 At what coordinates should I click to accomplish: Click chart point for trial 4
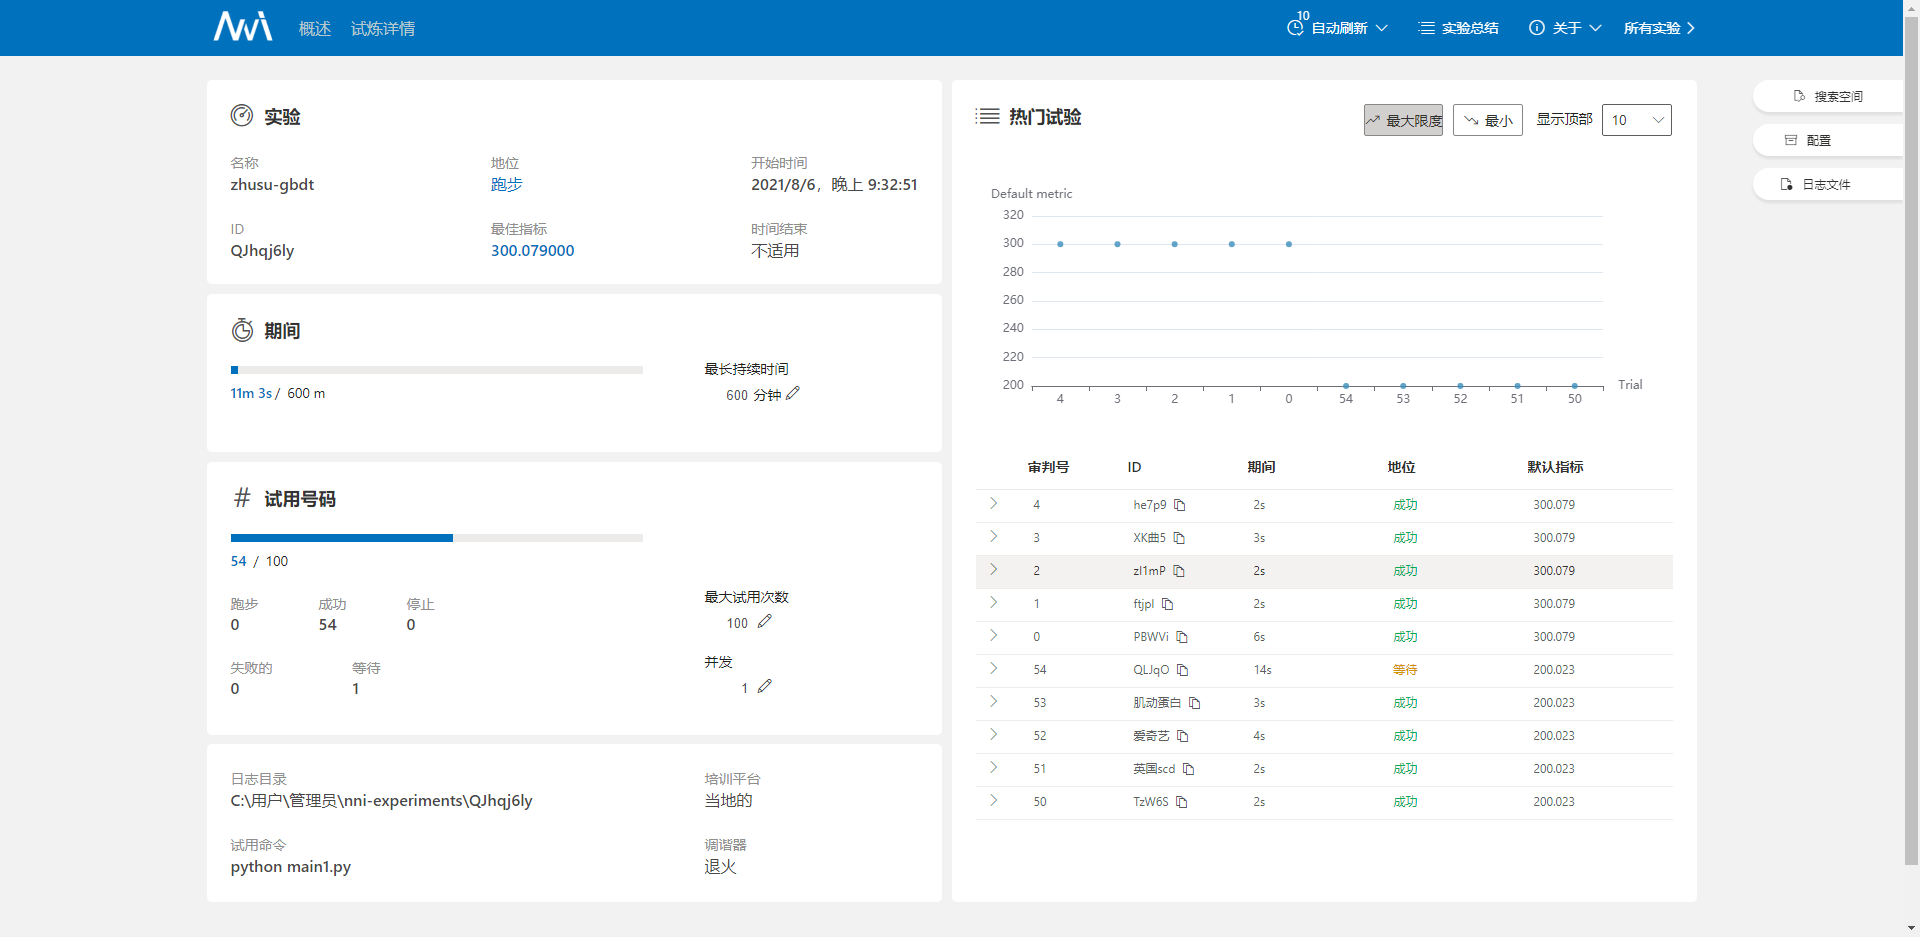click(1060, 244)
